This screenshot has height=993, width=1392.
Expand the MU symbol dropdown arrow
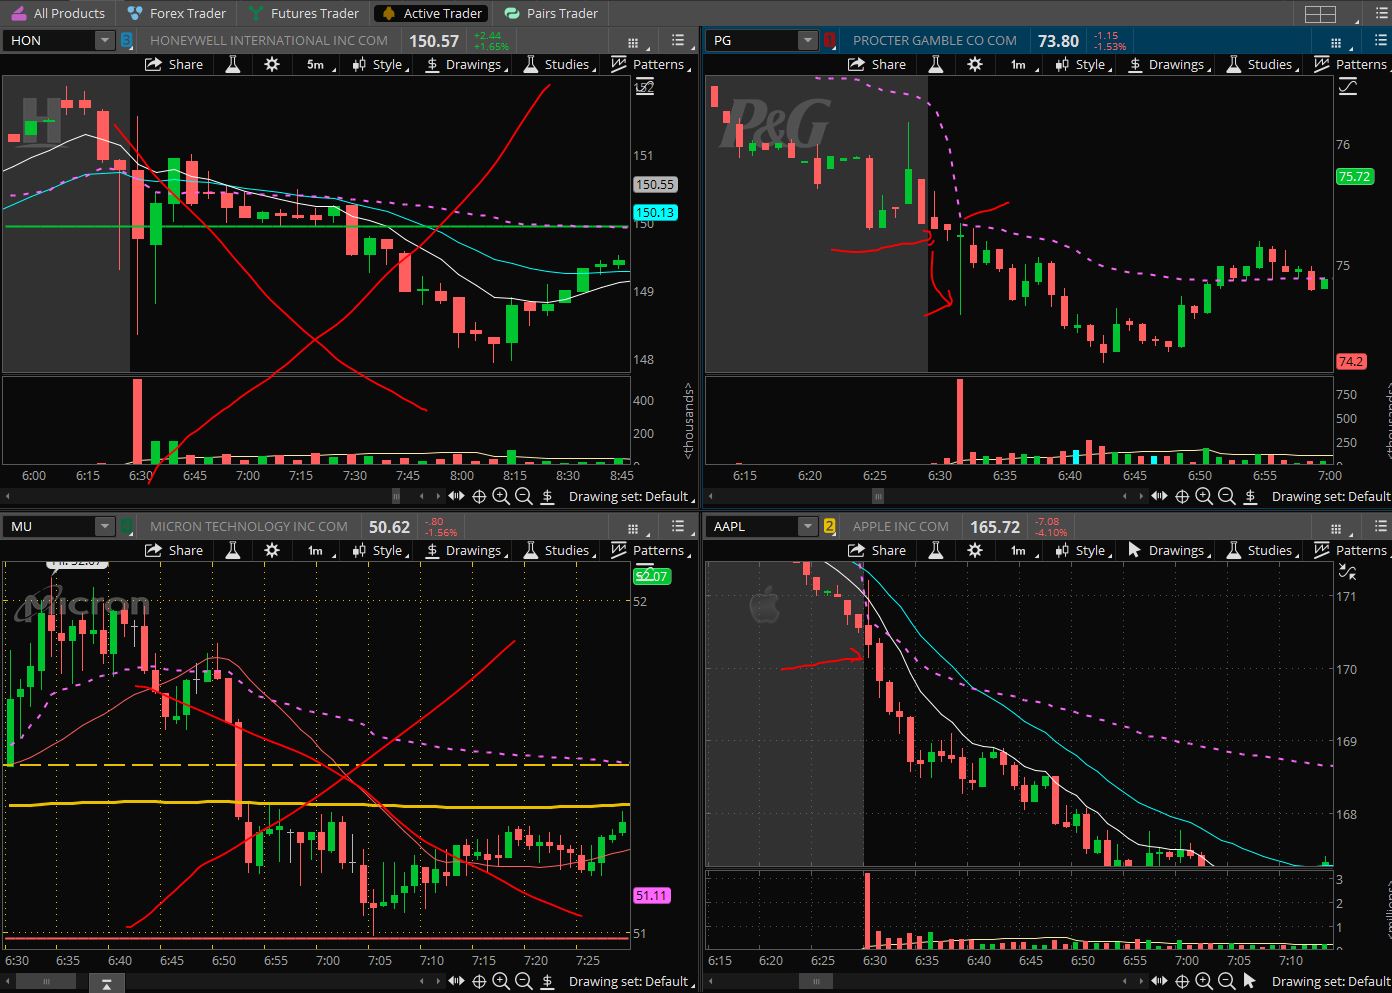click(x=105, y=526)
